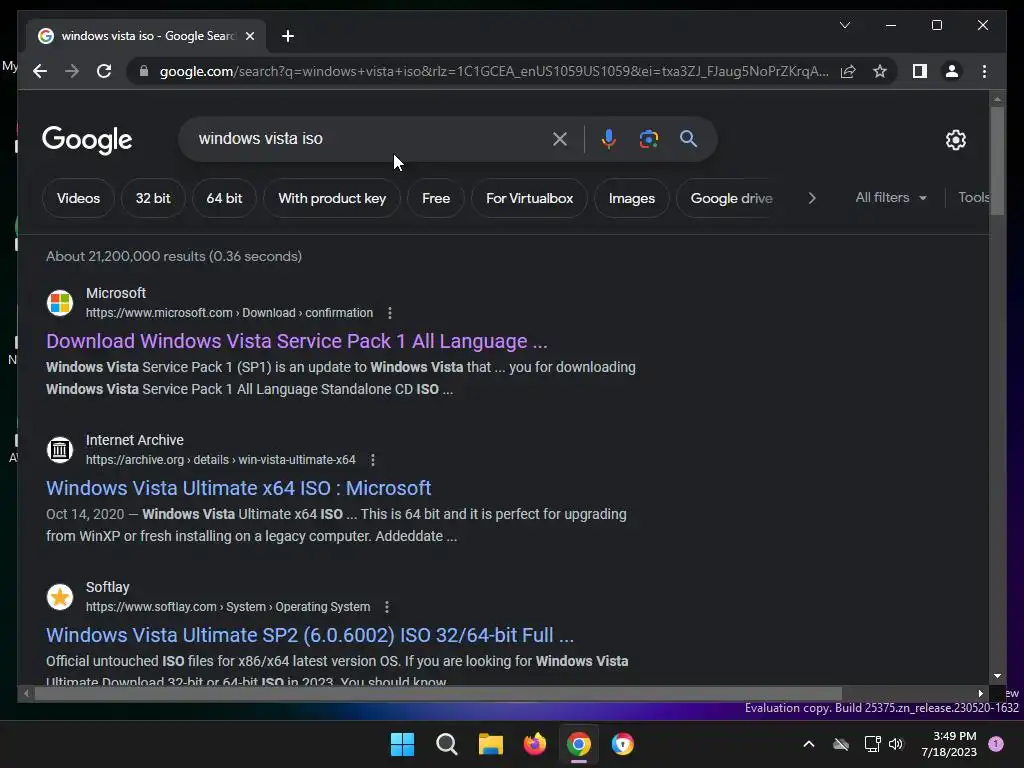Screen dimensions: 1024x768
Task: Open Download Windows Vista Service Pack 1 link
Action: [x=296, y=341]
